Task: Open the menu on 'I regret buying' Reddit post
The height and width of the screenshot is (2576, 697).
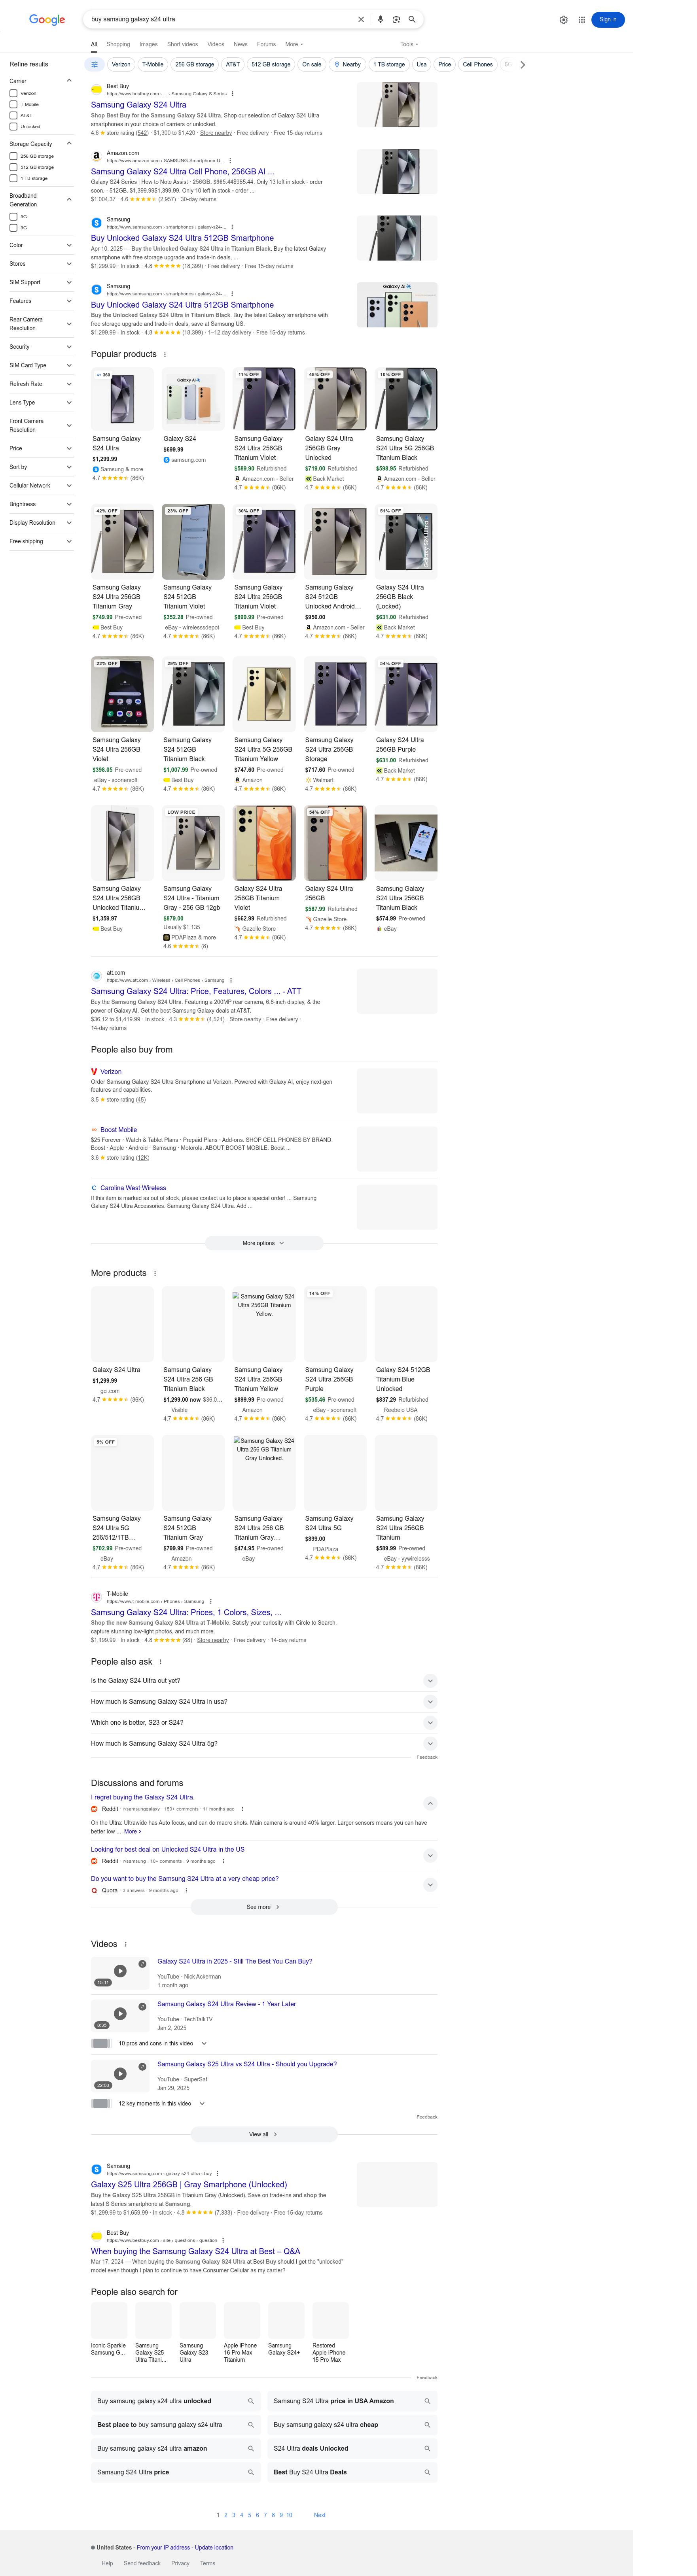Action: 242,1809
